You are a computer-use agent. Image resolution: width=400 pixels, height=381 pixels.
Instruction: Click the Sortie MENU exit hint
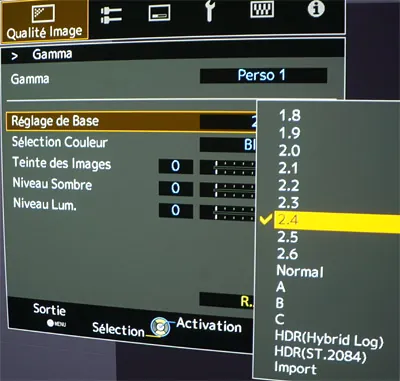point(50,315)
